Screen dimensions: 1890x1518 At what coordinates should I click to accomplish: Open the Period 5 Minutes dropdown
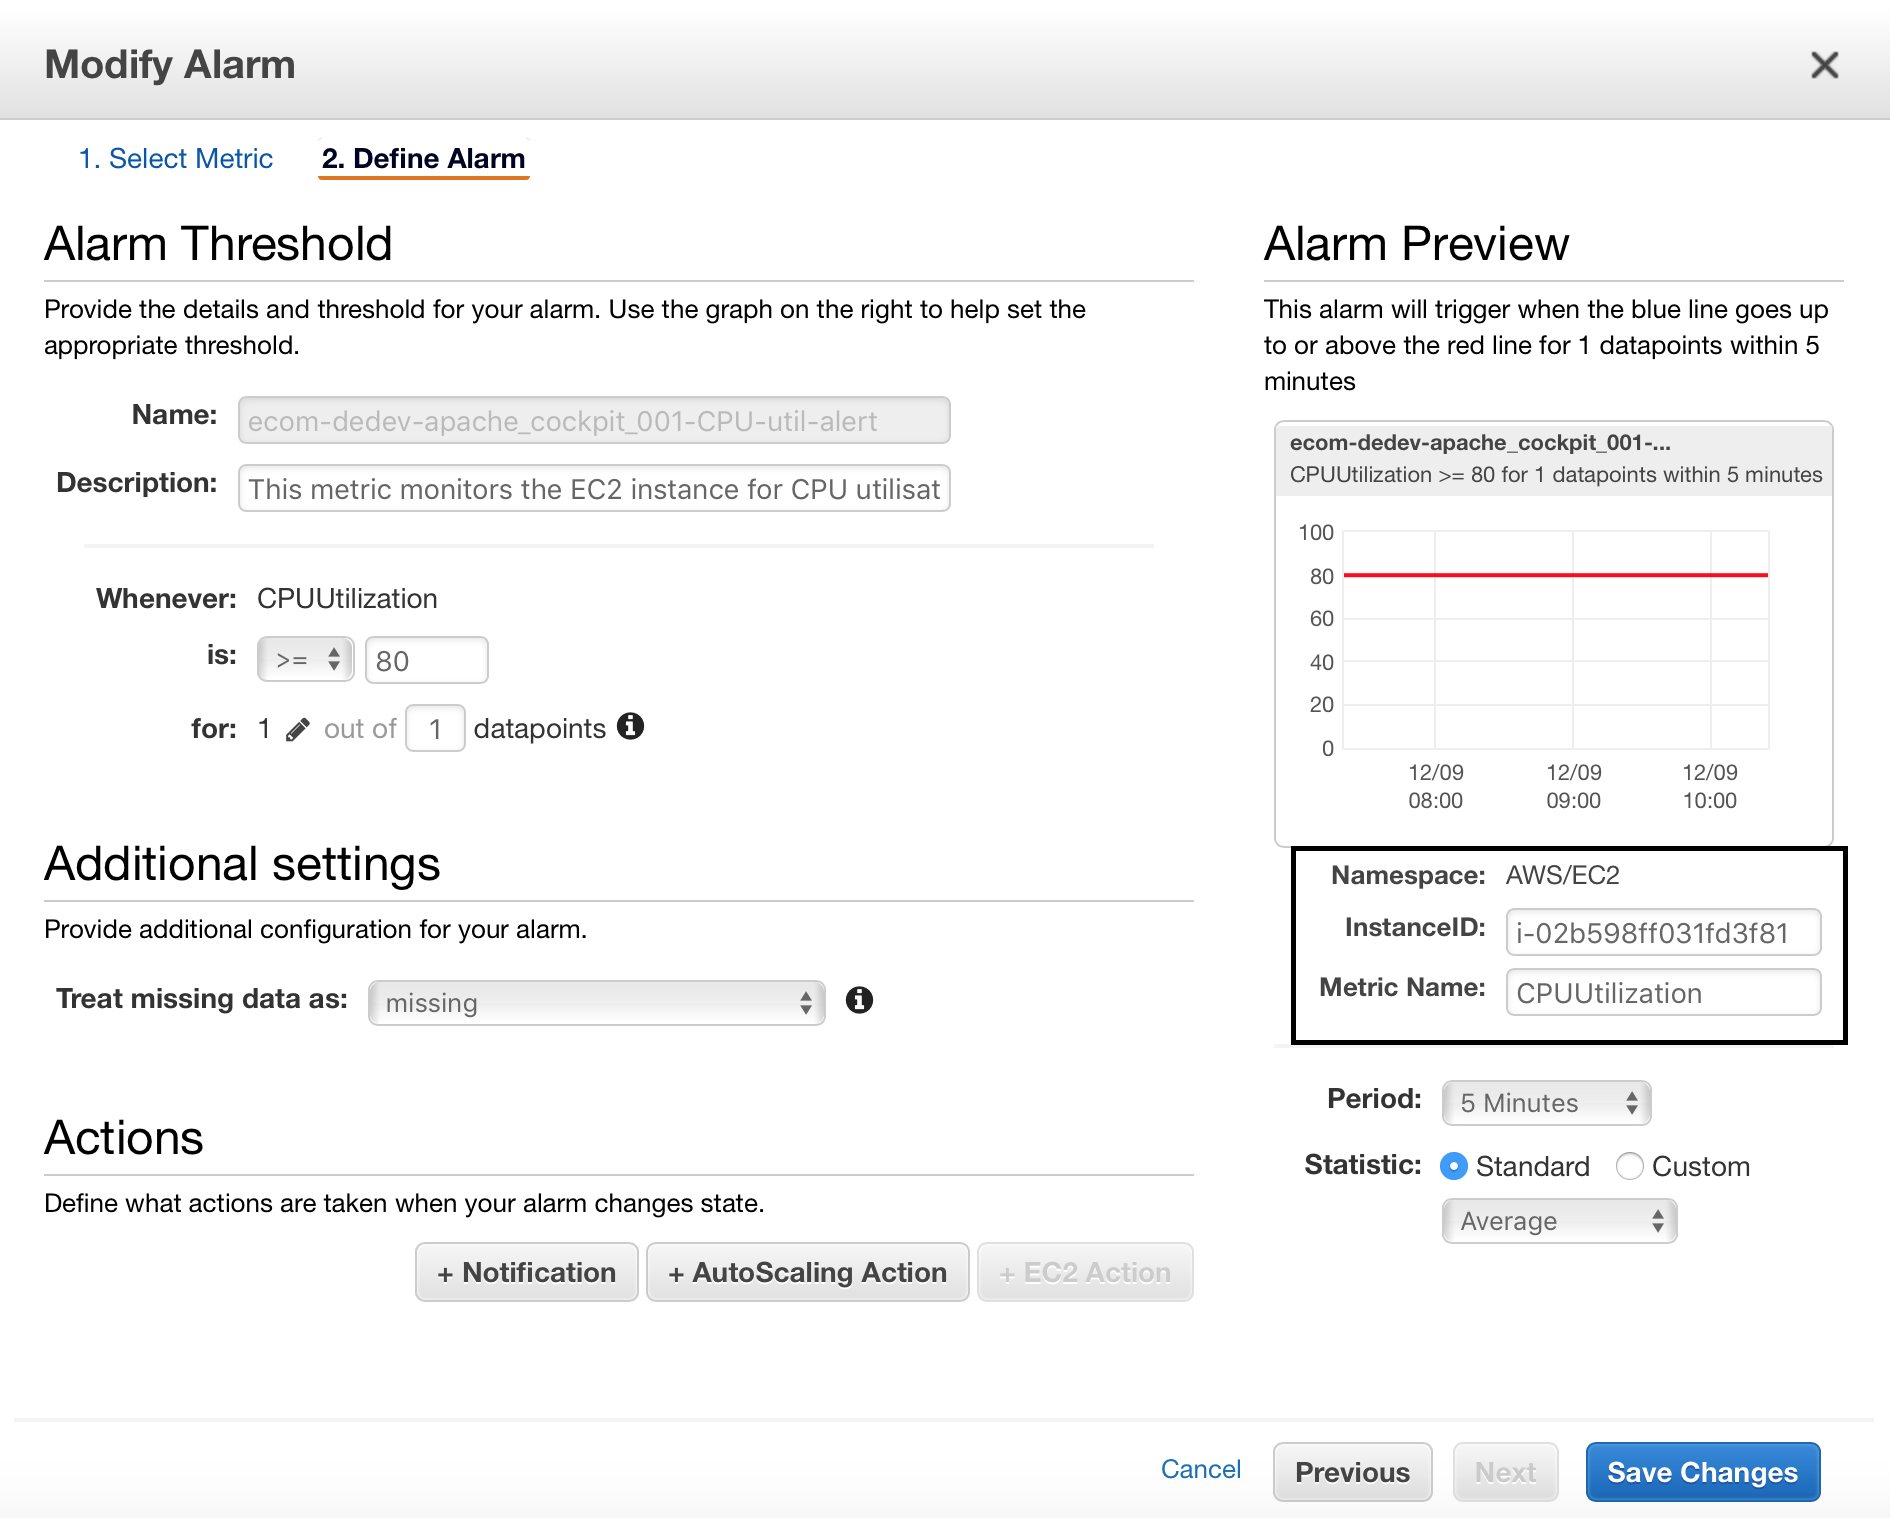(1546, 1103)
